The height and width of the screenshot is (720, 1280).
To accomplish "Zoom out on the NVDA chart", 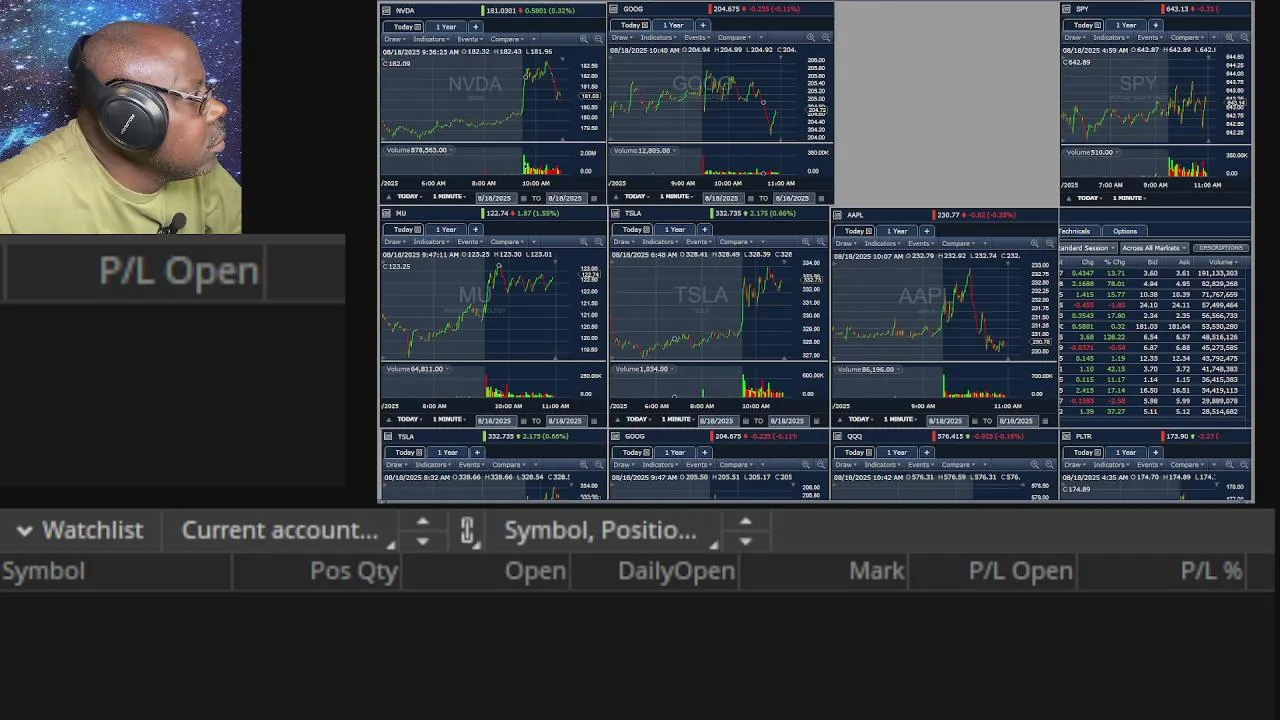I will [x=598, y=39].
